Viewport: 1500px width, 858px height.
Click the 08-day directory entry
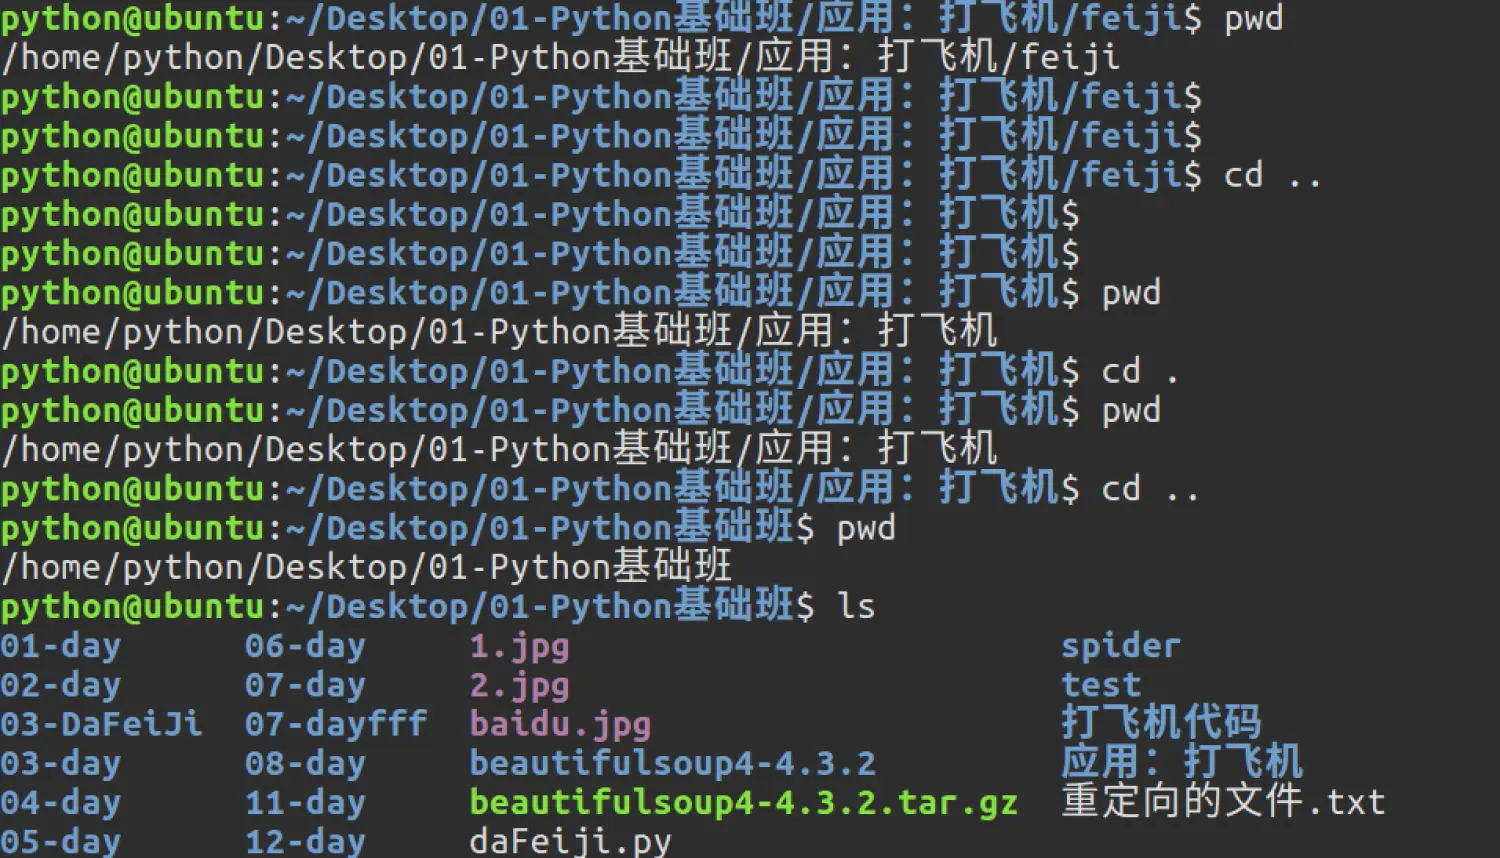point(305,763)
